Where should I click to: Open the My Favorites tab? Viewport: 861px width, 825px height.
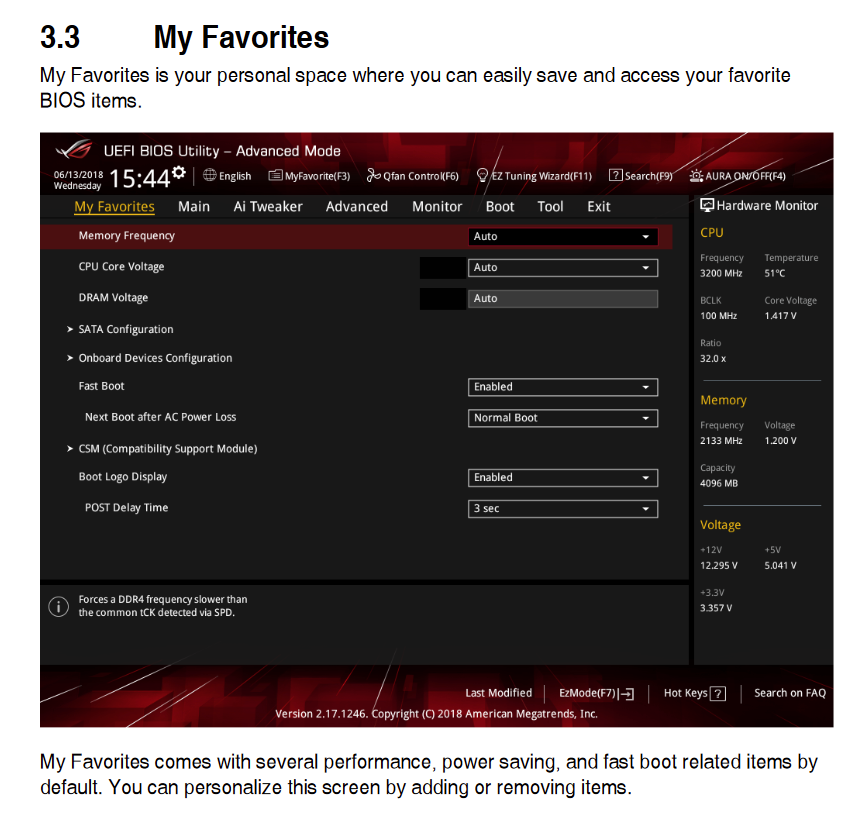pos(114,207)
